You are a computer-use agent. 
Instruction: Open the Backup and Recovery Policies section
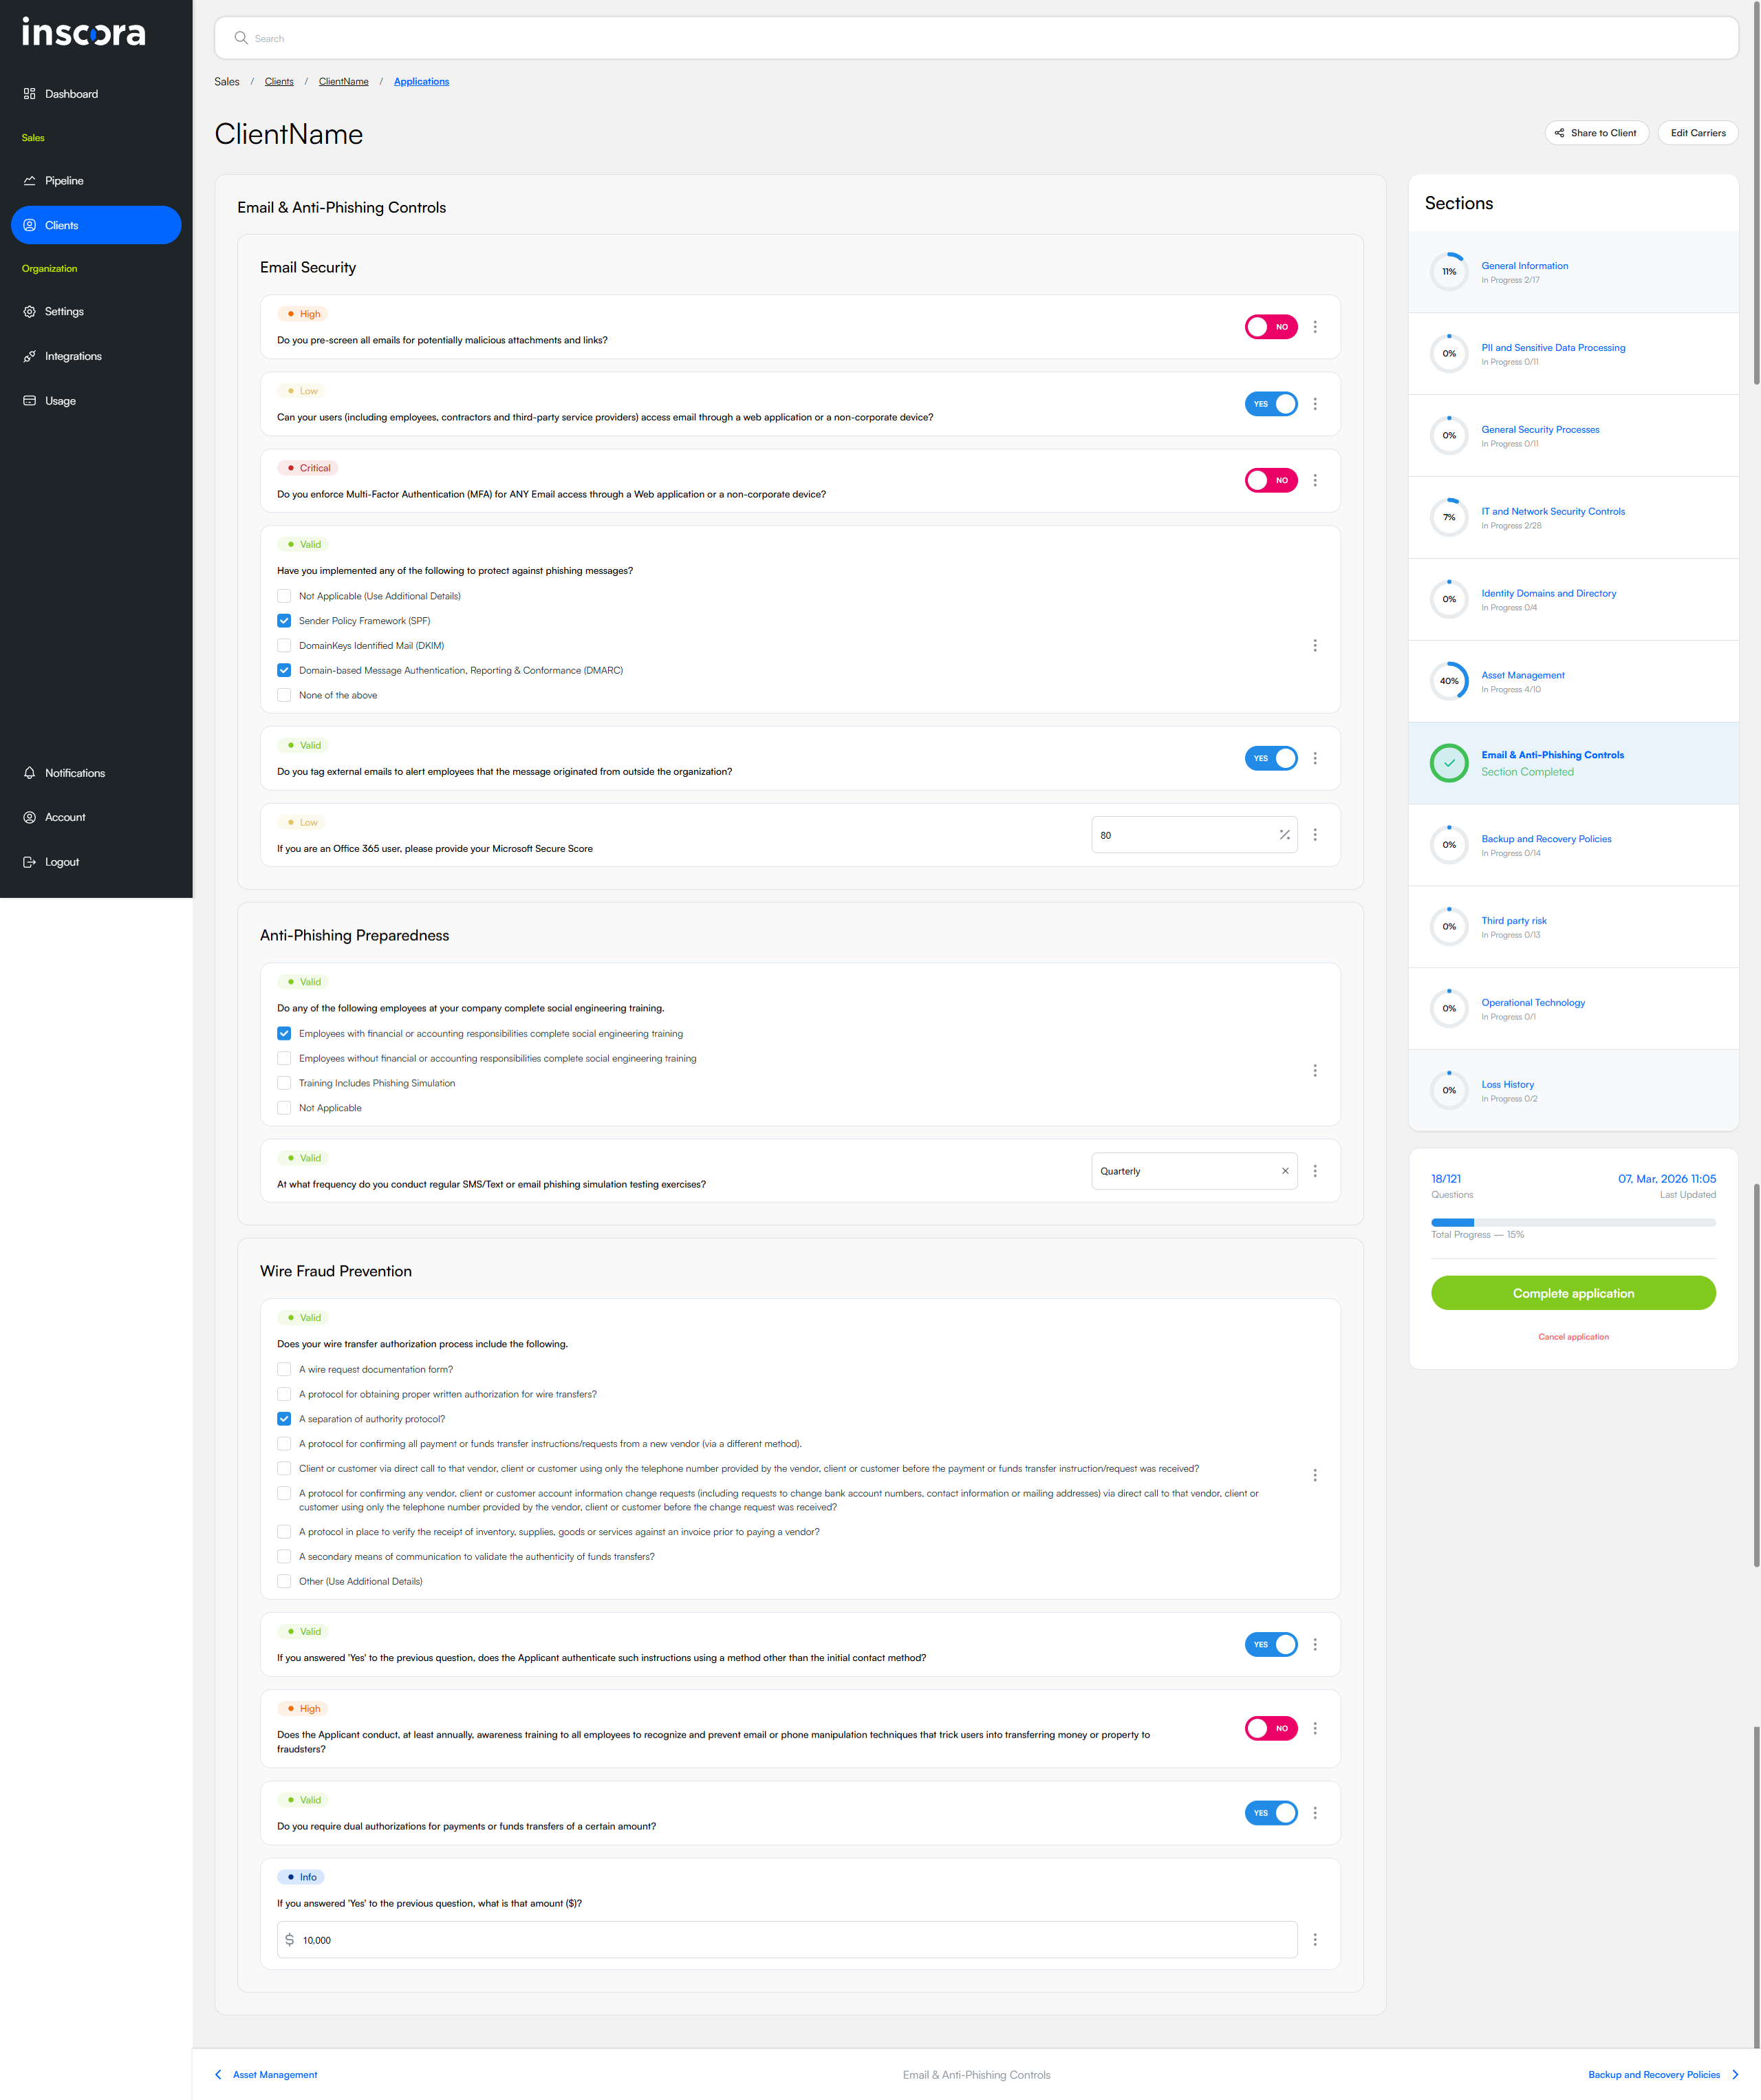(1546, 838)
